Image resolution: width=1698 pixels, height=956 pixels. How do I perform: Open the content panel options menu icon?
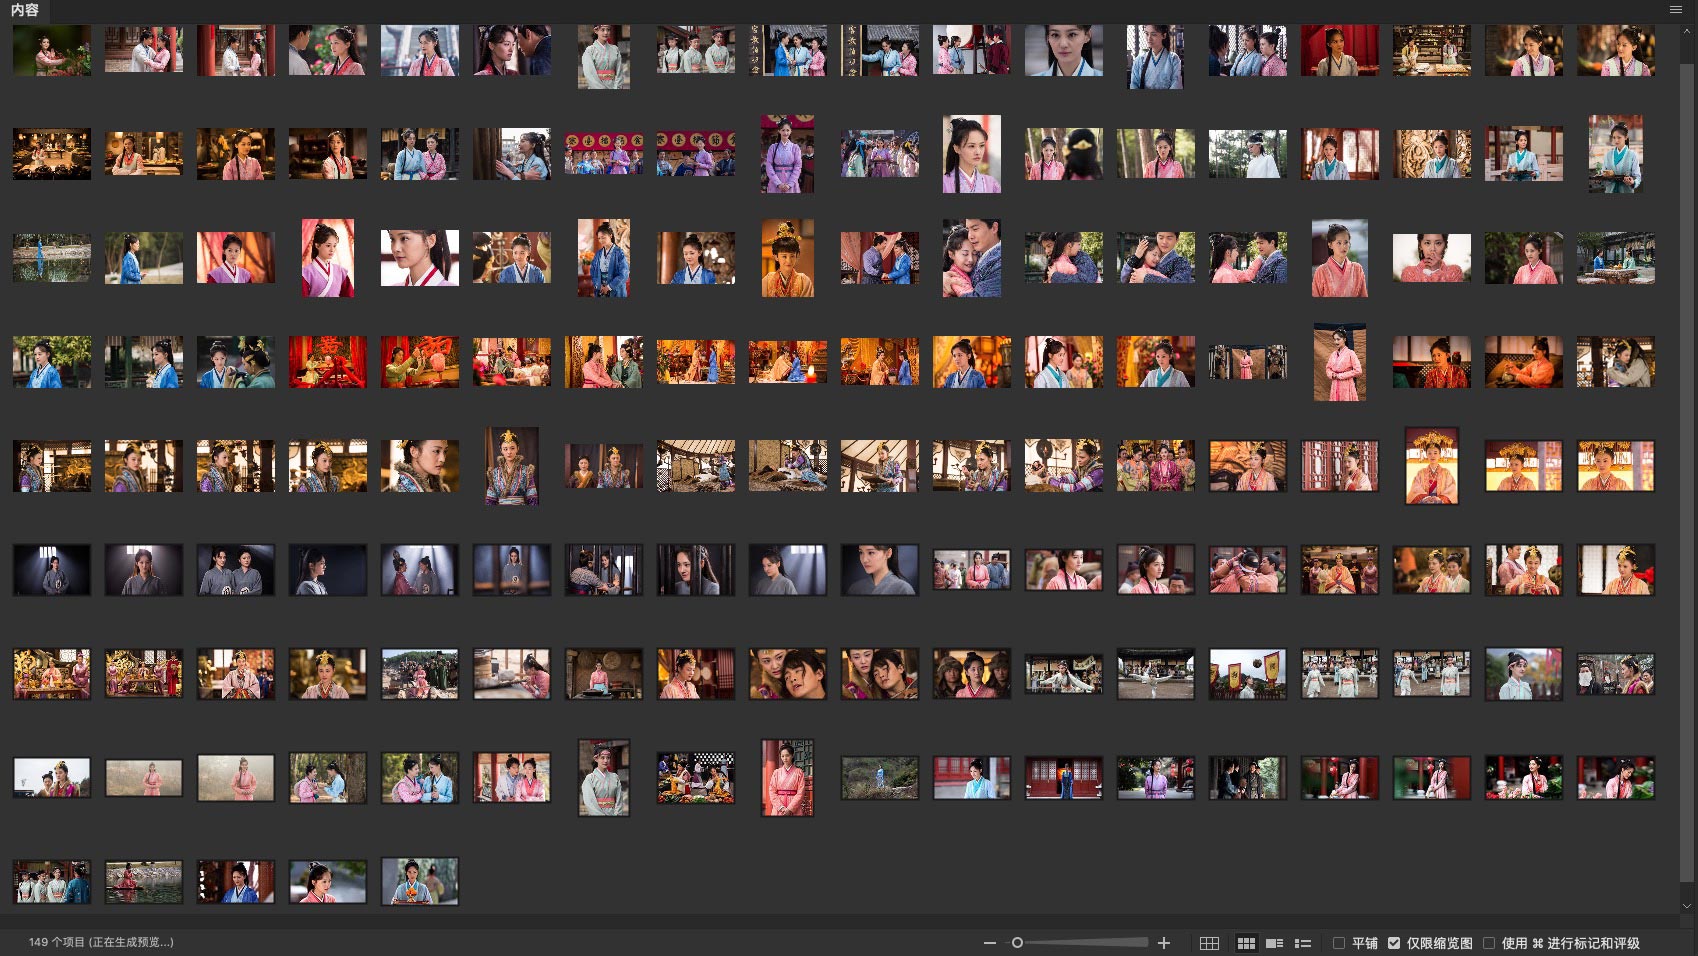1676,9
